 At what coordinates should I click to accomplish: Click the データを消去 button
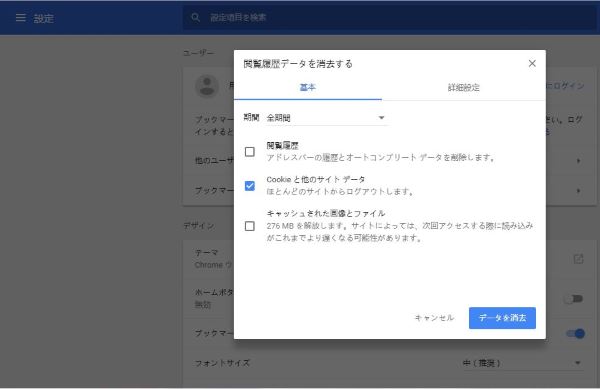(x=502, y=318)
